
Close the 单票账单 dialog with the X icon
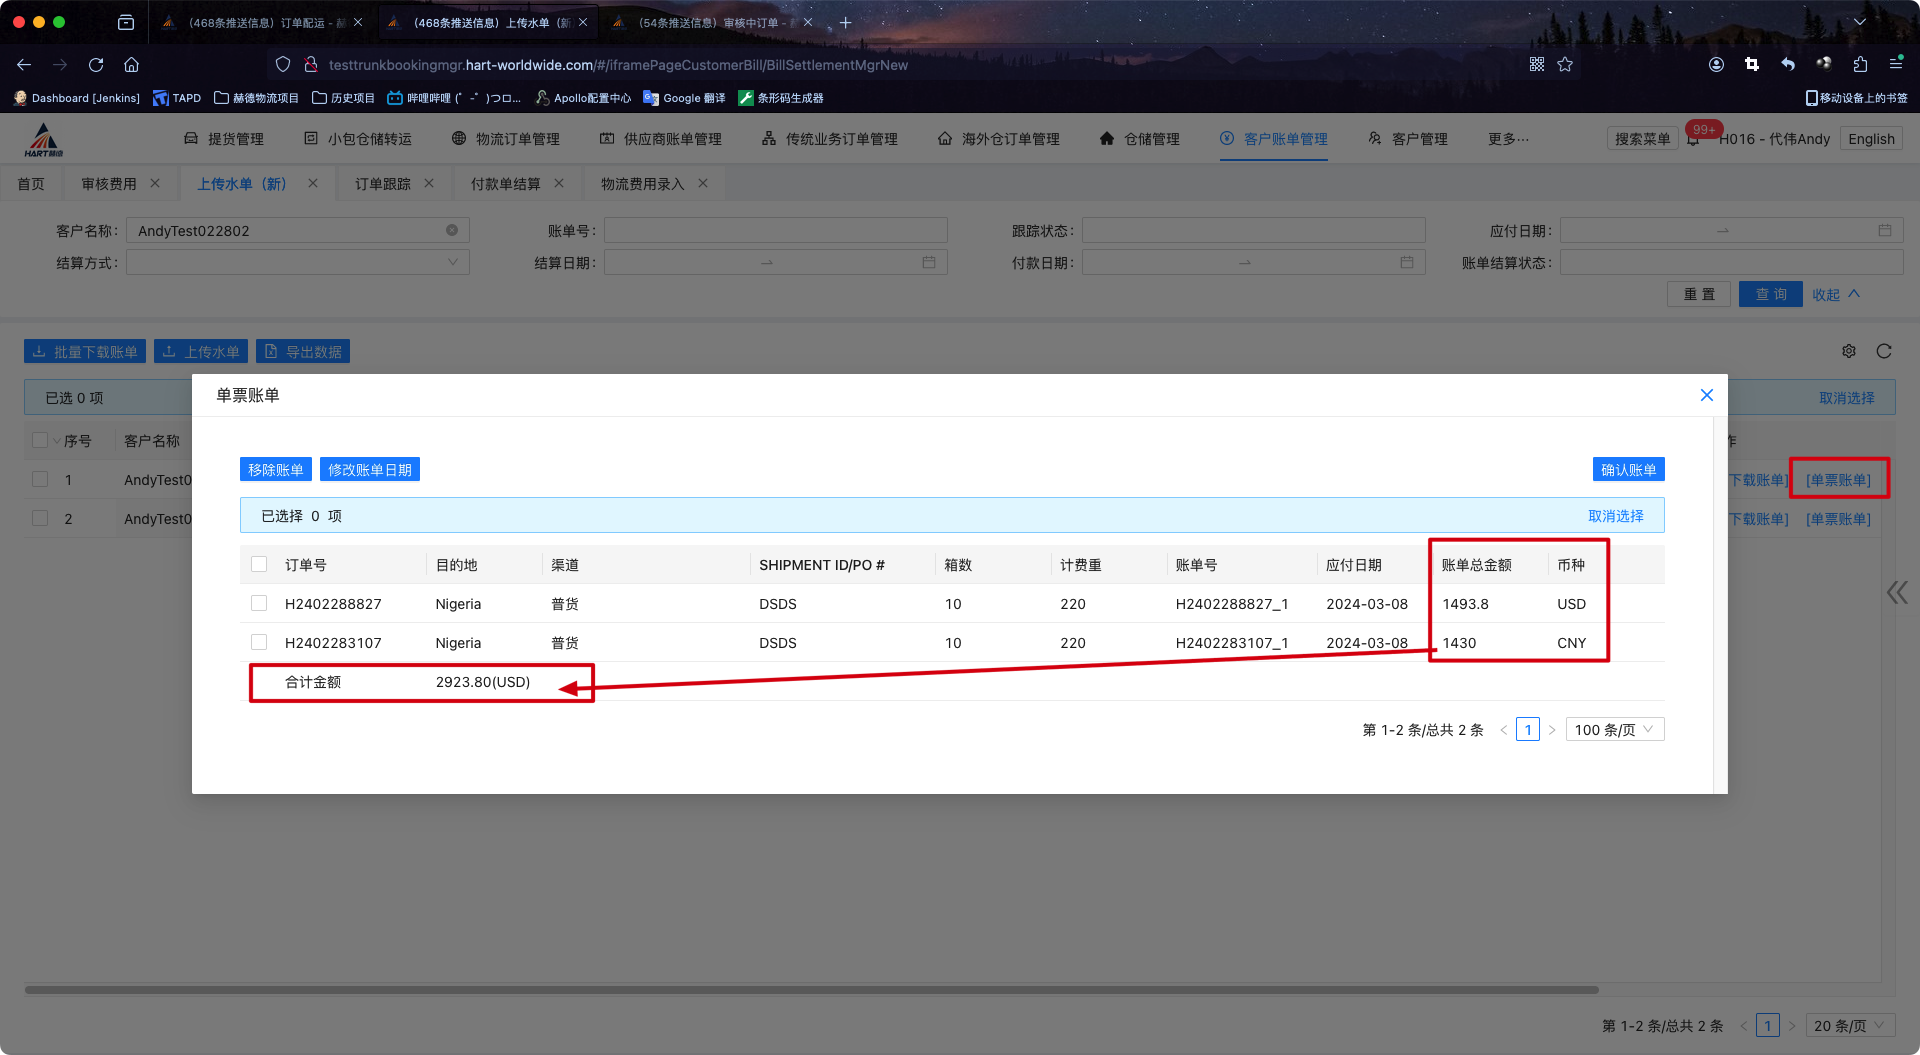pos(1706,395)
